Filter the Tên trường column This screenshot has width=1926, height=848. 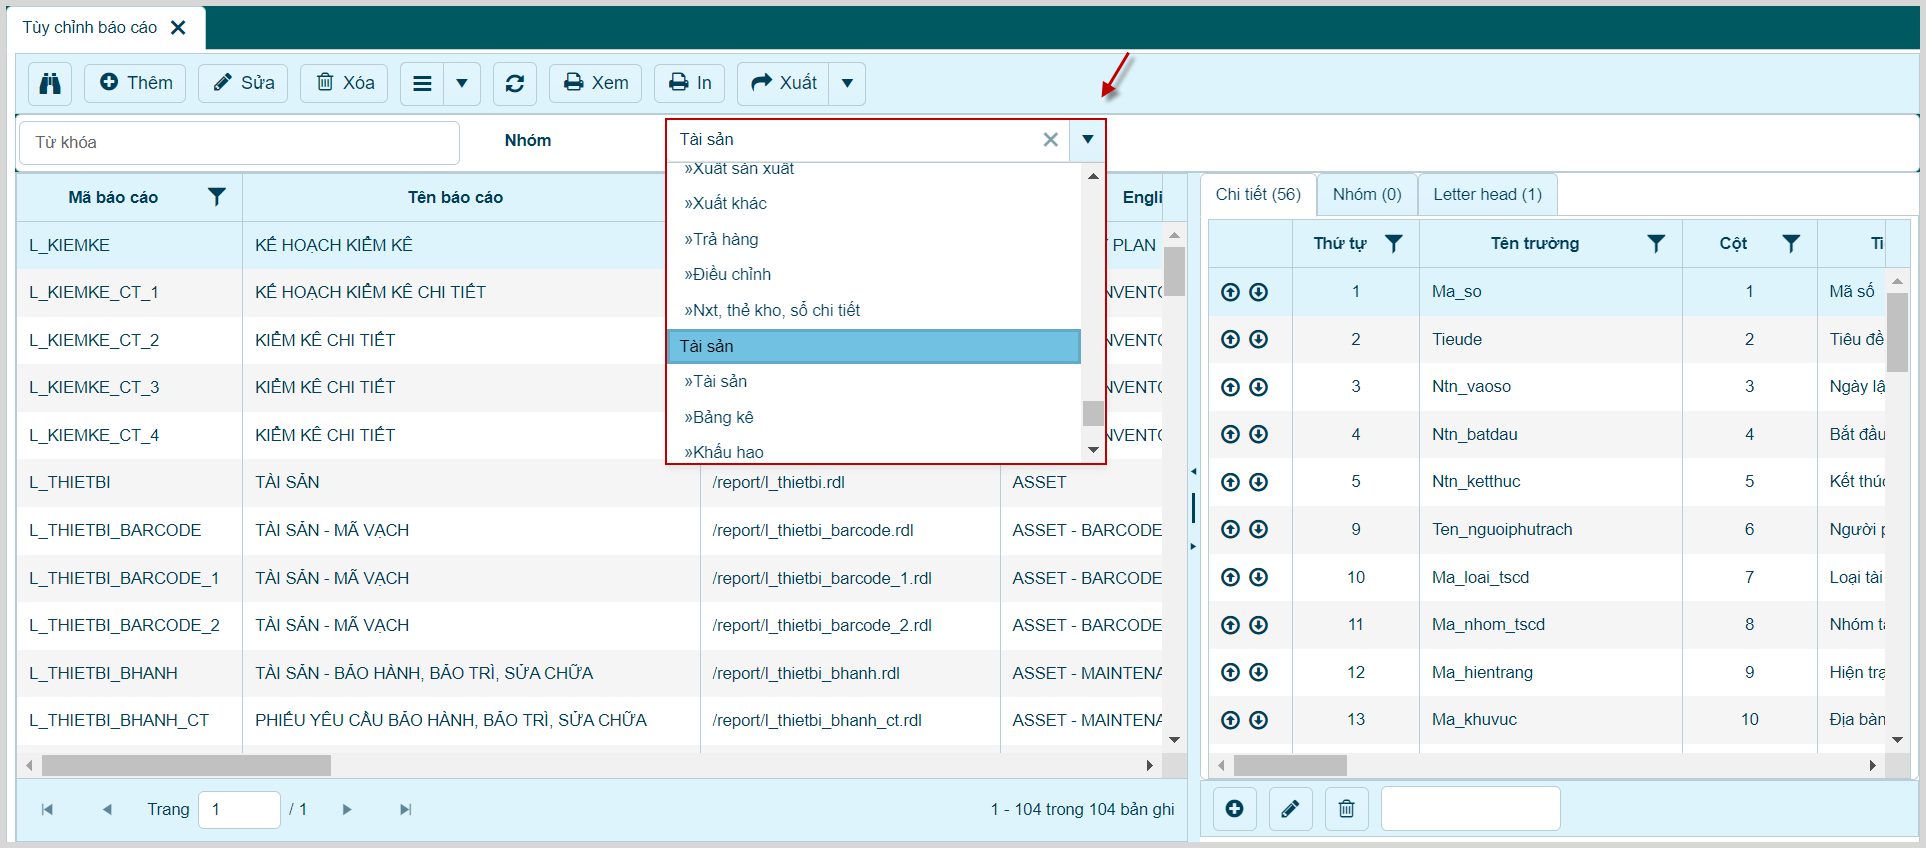pyautogui.click(x=1656, y=243)
